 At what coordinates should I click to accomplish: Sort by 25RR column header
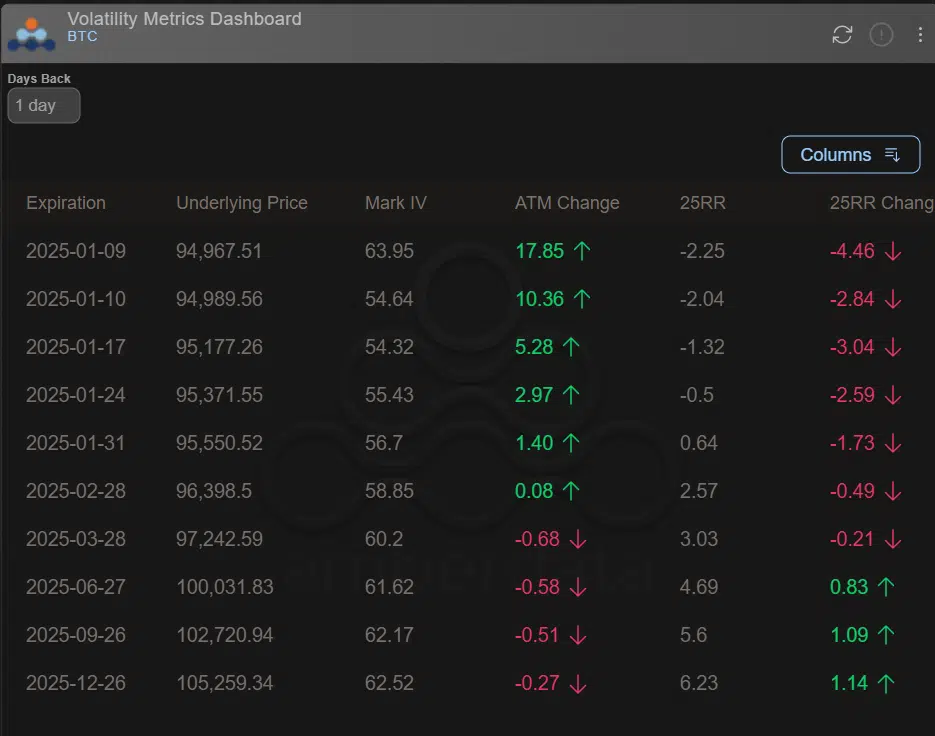point(702,203)
